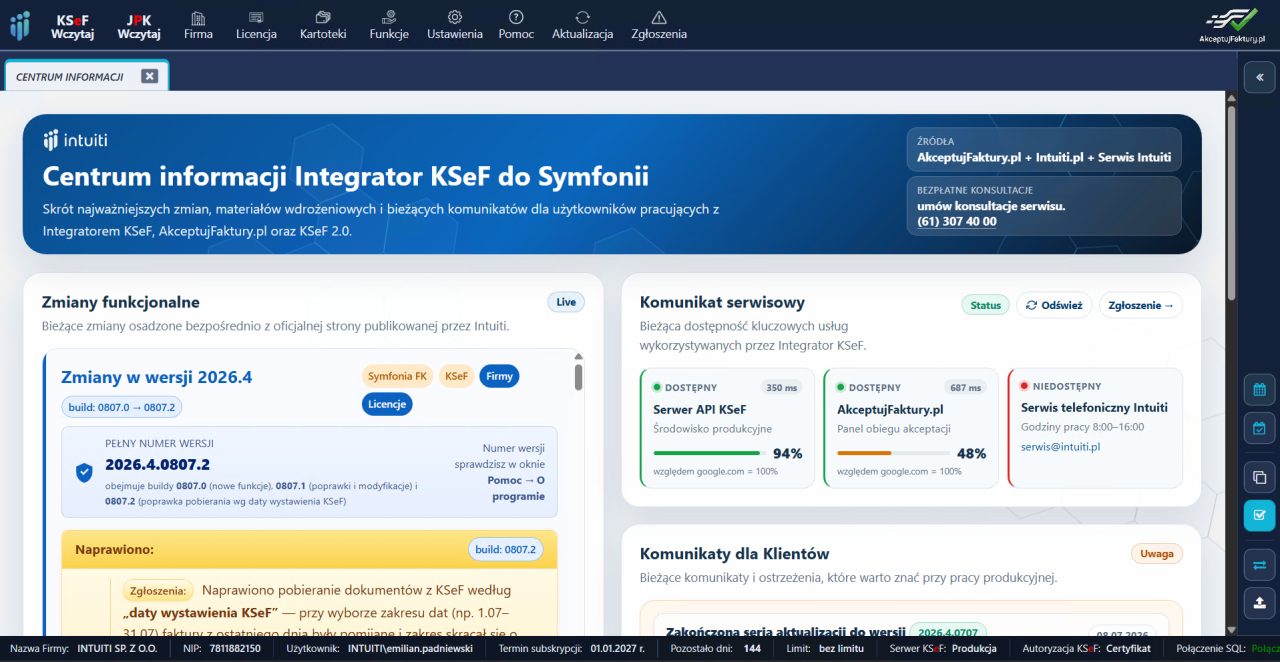1280x662 pixels.
Task: Click the build: 0807.2 badge in Naprawiono
Action: click(506, 549)
